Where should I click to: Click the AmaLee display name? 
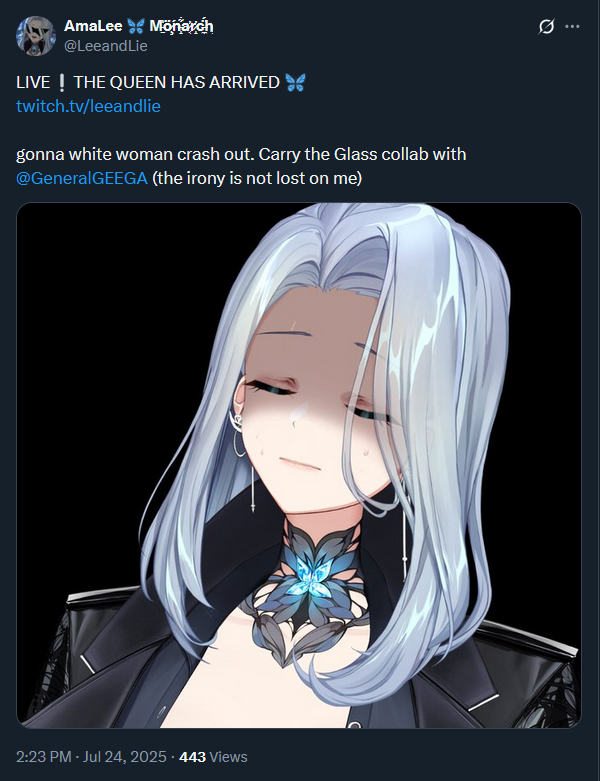point(93,26)
